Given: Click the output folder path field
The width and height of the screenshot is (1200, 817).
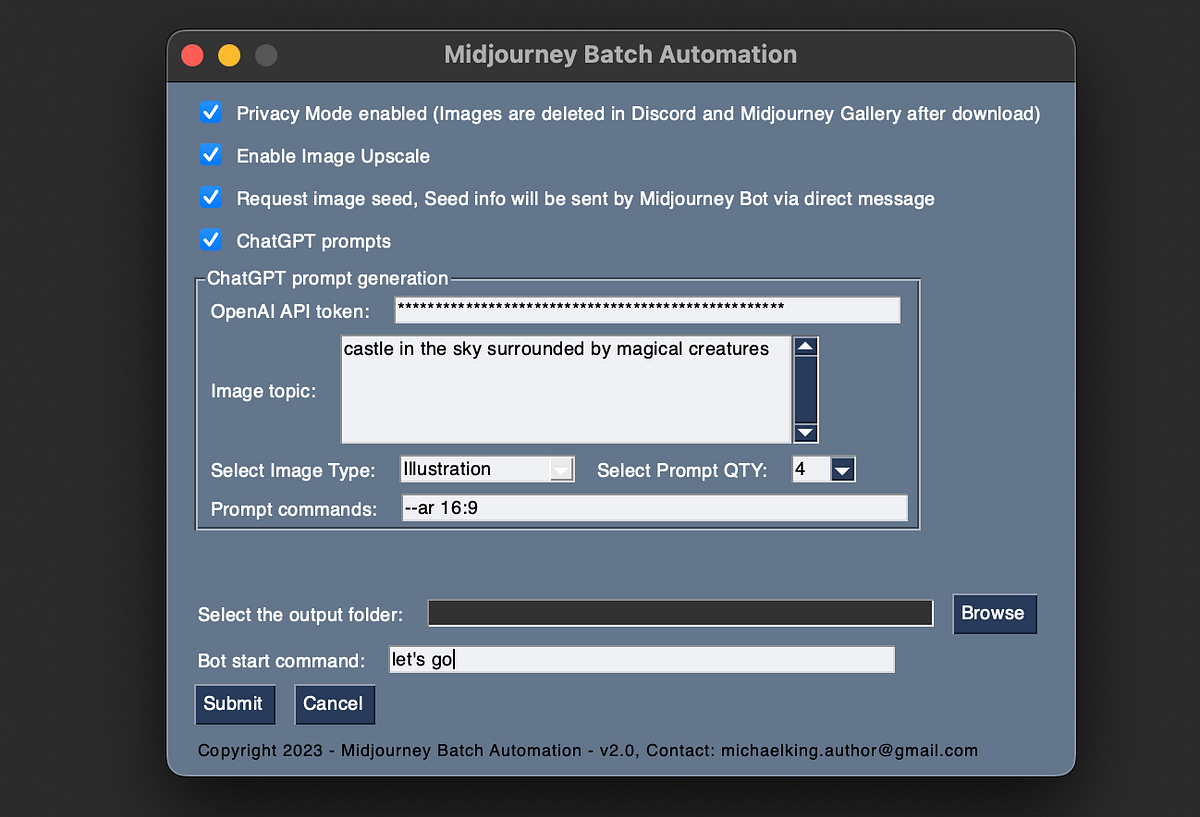Looking at the screenshot, I should tap(680, 613).
